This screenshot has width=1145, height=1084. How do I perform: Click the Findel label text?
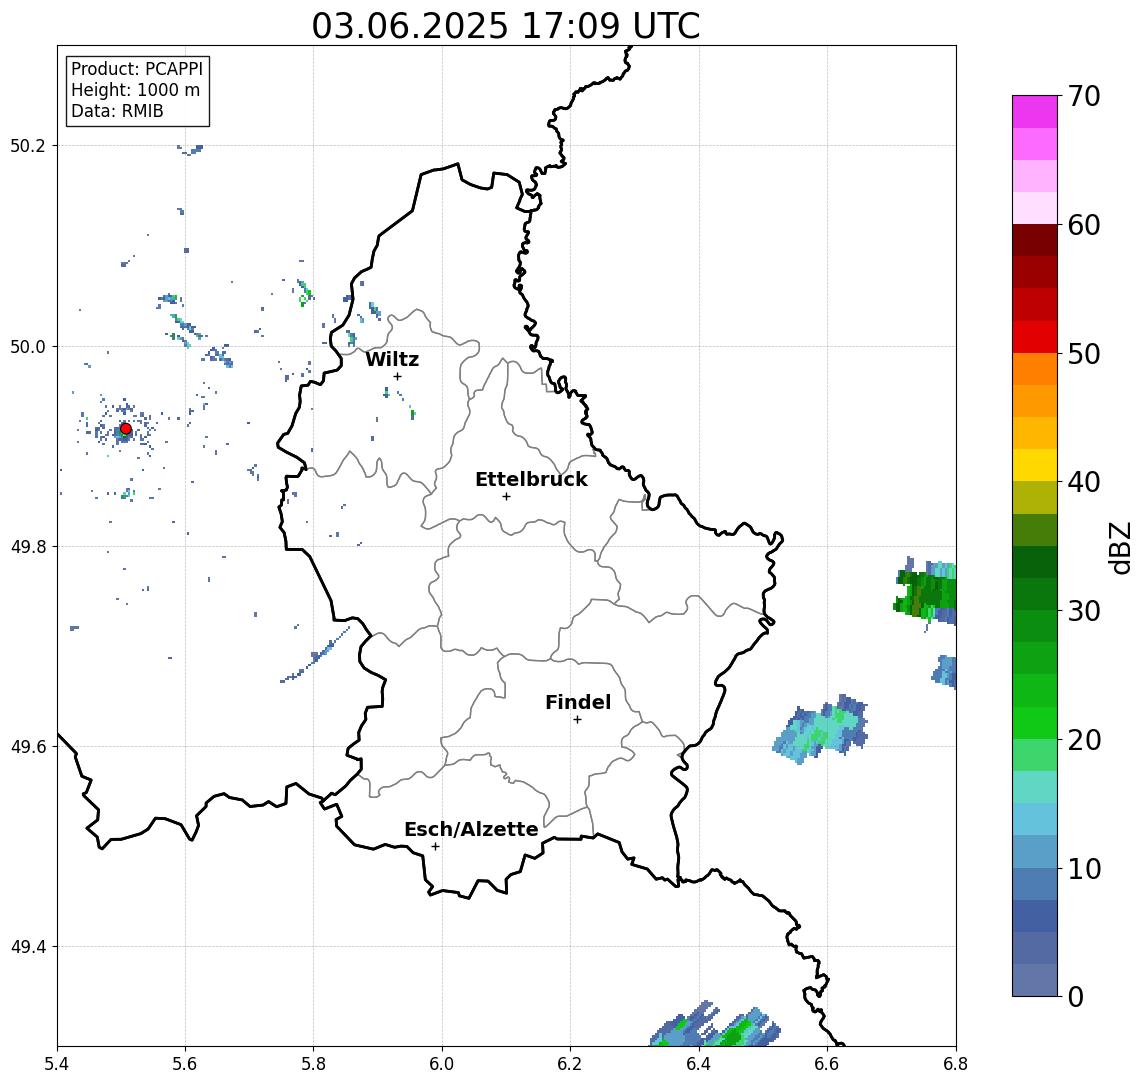pos(578,702)
